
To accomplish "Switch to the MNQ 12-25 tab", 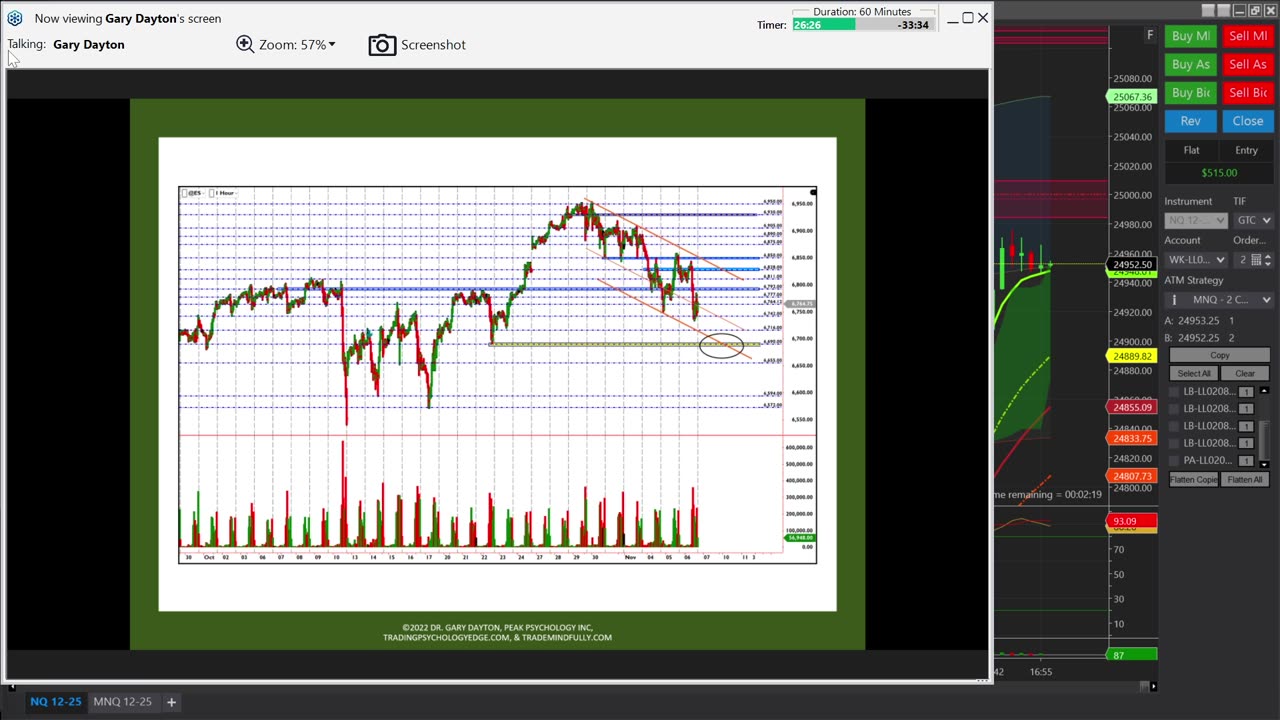I will [x=122, y=702].
